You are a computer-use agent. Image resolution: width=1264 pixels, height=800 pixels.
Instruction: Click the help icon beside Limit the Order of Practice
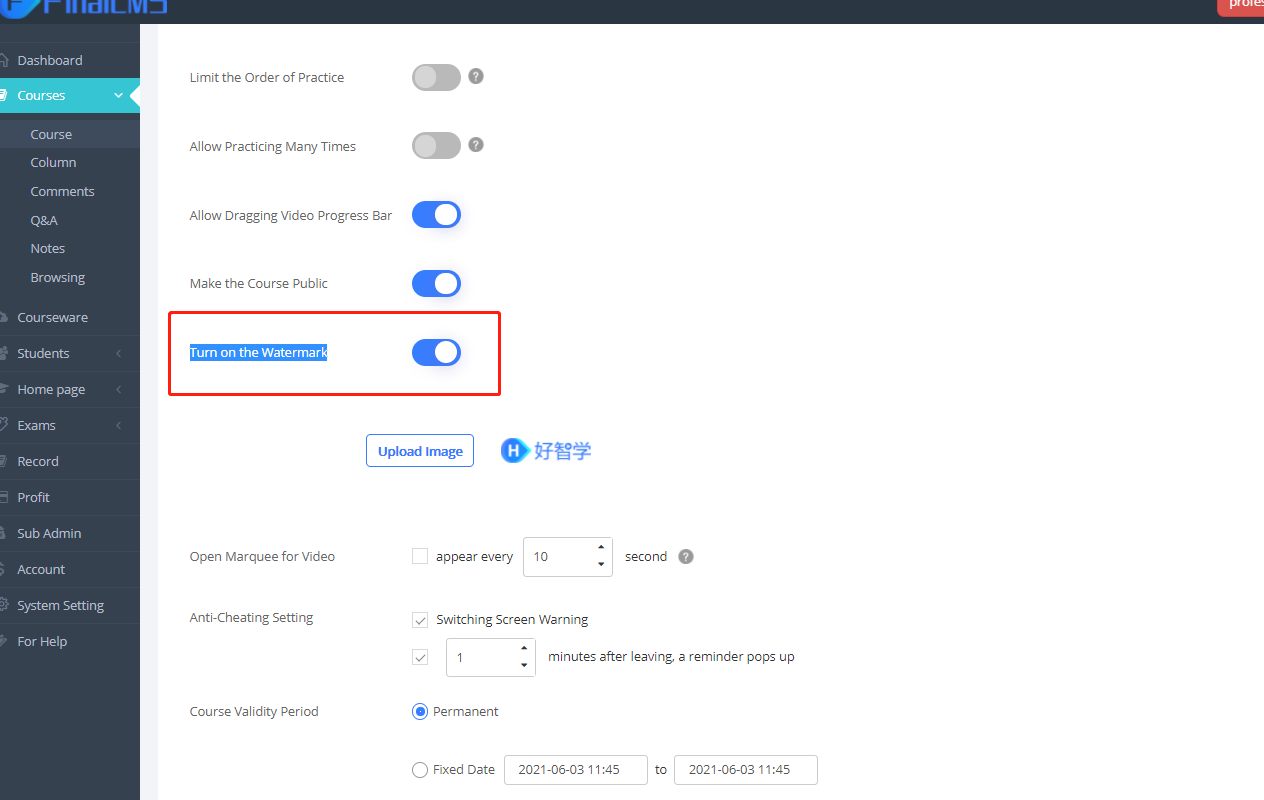click(476, 76)
